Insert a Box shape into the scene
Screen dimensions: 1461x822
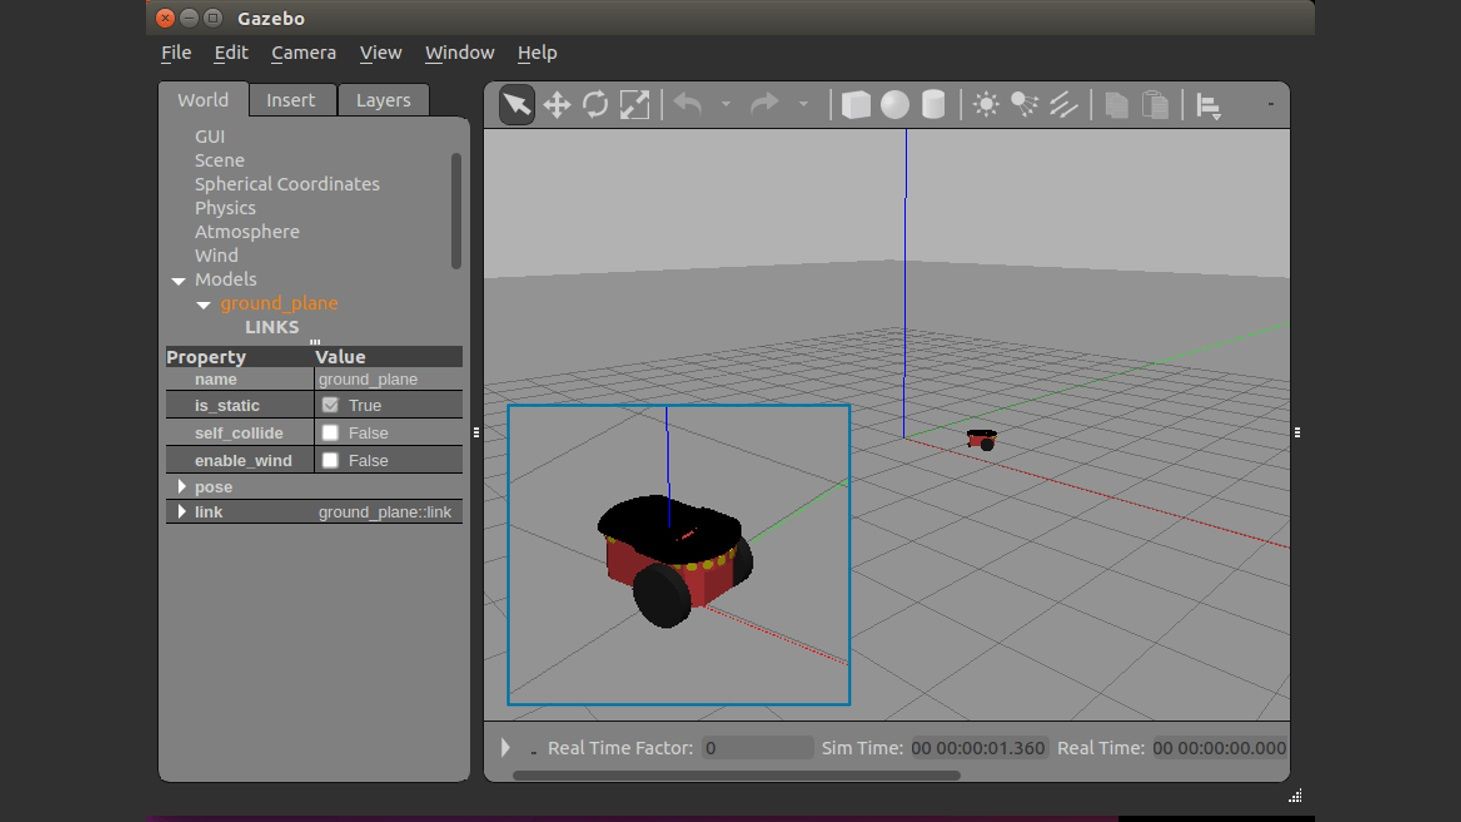[856, 104]
